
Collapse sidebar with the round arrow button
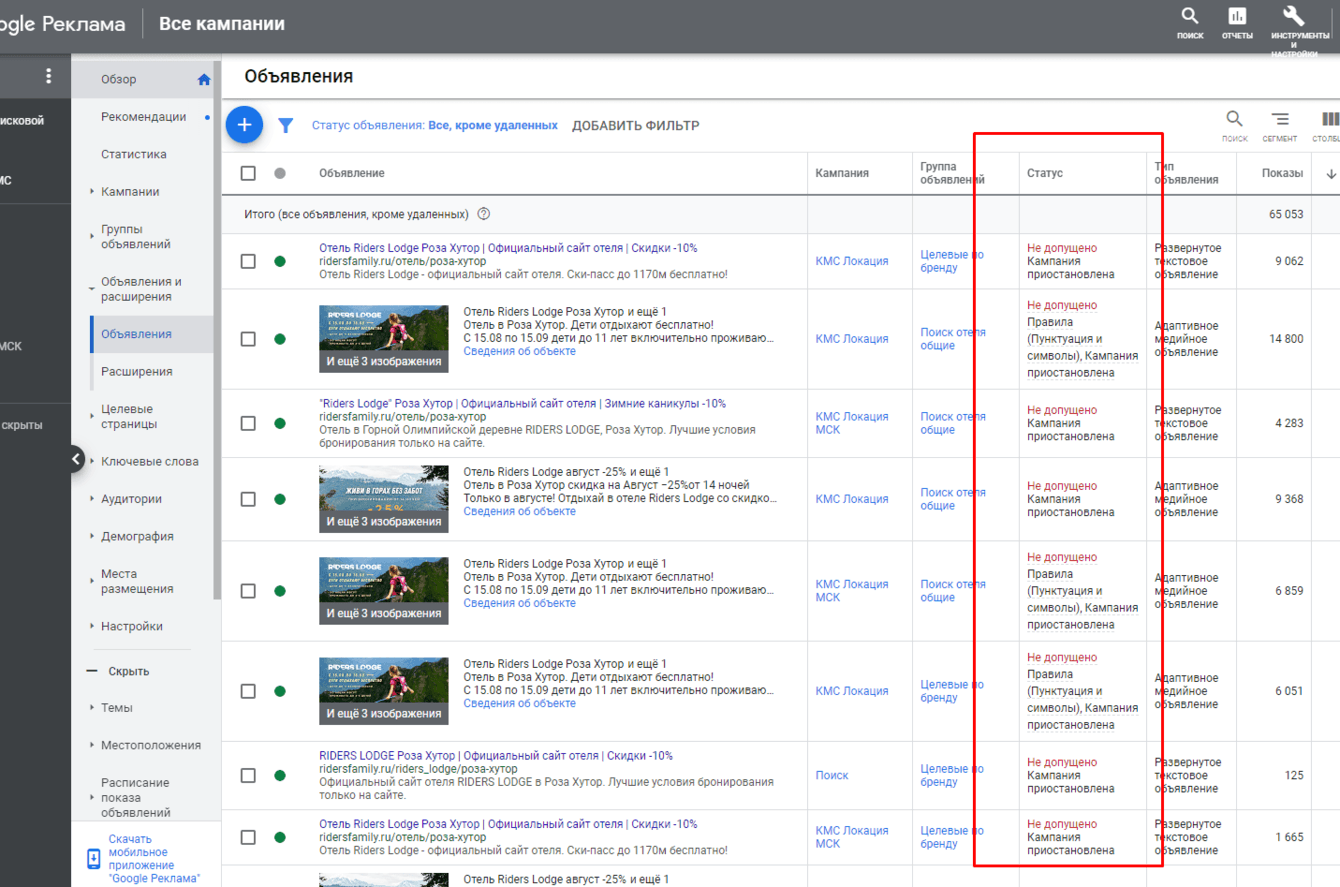tap(77, 459)
